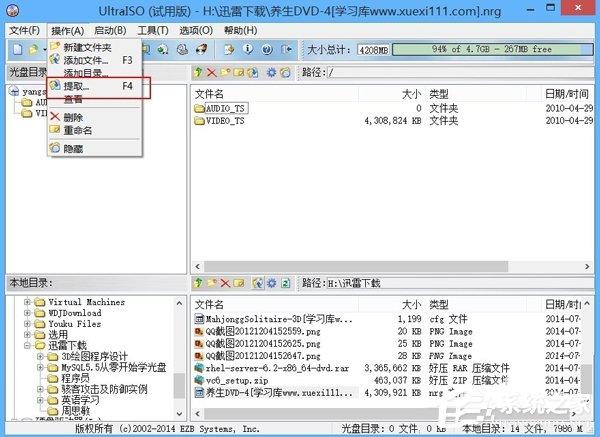600x437 pixels.
Task: Click the gear properties icon in disc pane
Action: [x=271, y=72]
